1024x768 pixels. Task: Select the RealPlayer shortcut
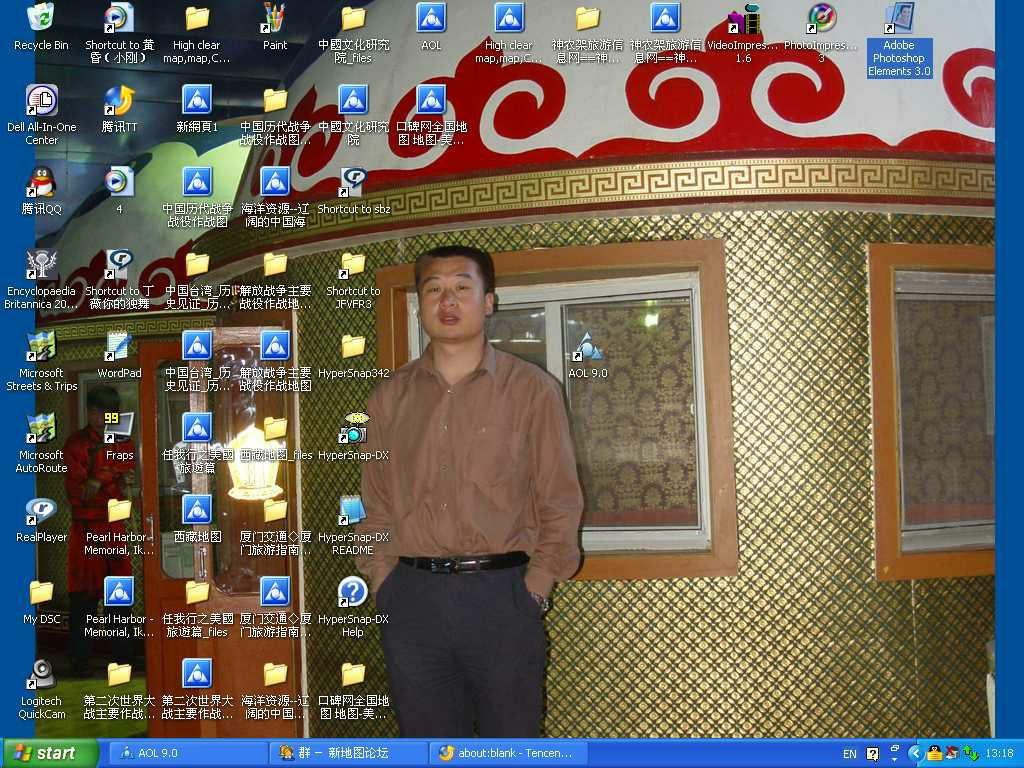click(41, 511)
